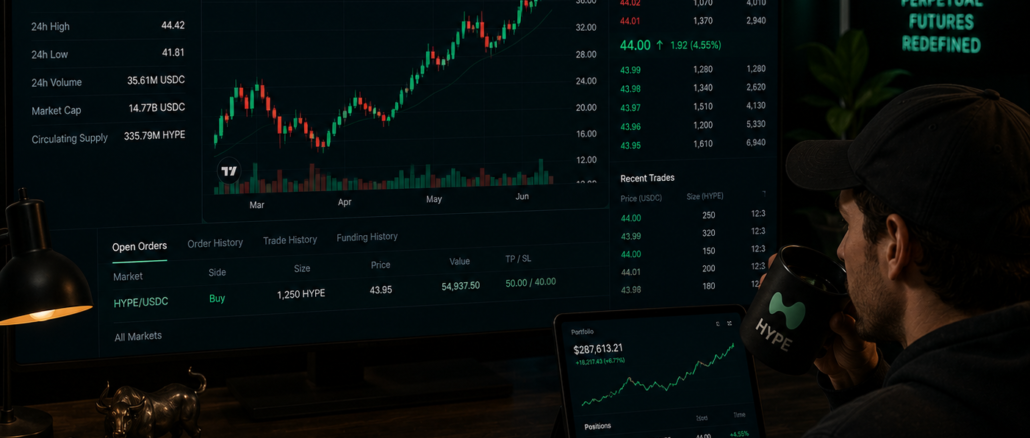Click the 54,937.50 order value
Viewport: 1030px width, 438px height.
[460, 286]
